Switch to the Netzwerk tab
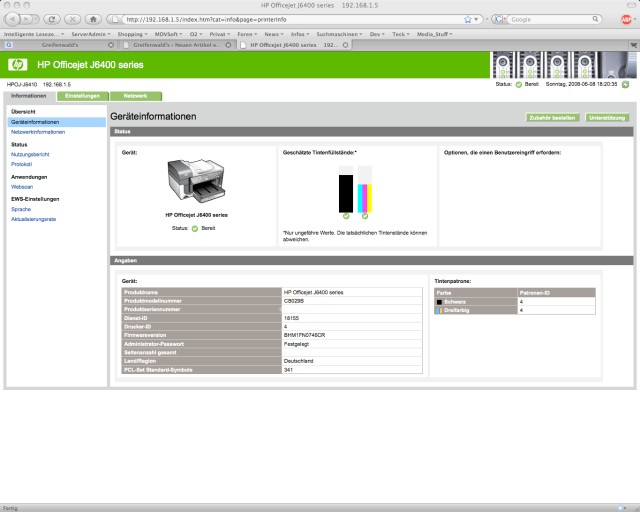This screenshot has width=640, height=512. click(x=136, y=96)
